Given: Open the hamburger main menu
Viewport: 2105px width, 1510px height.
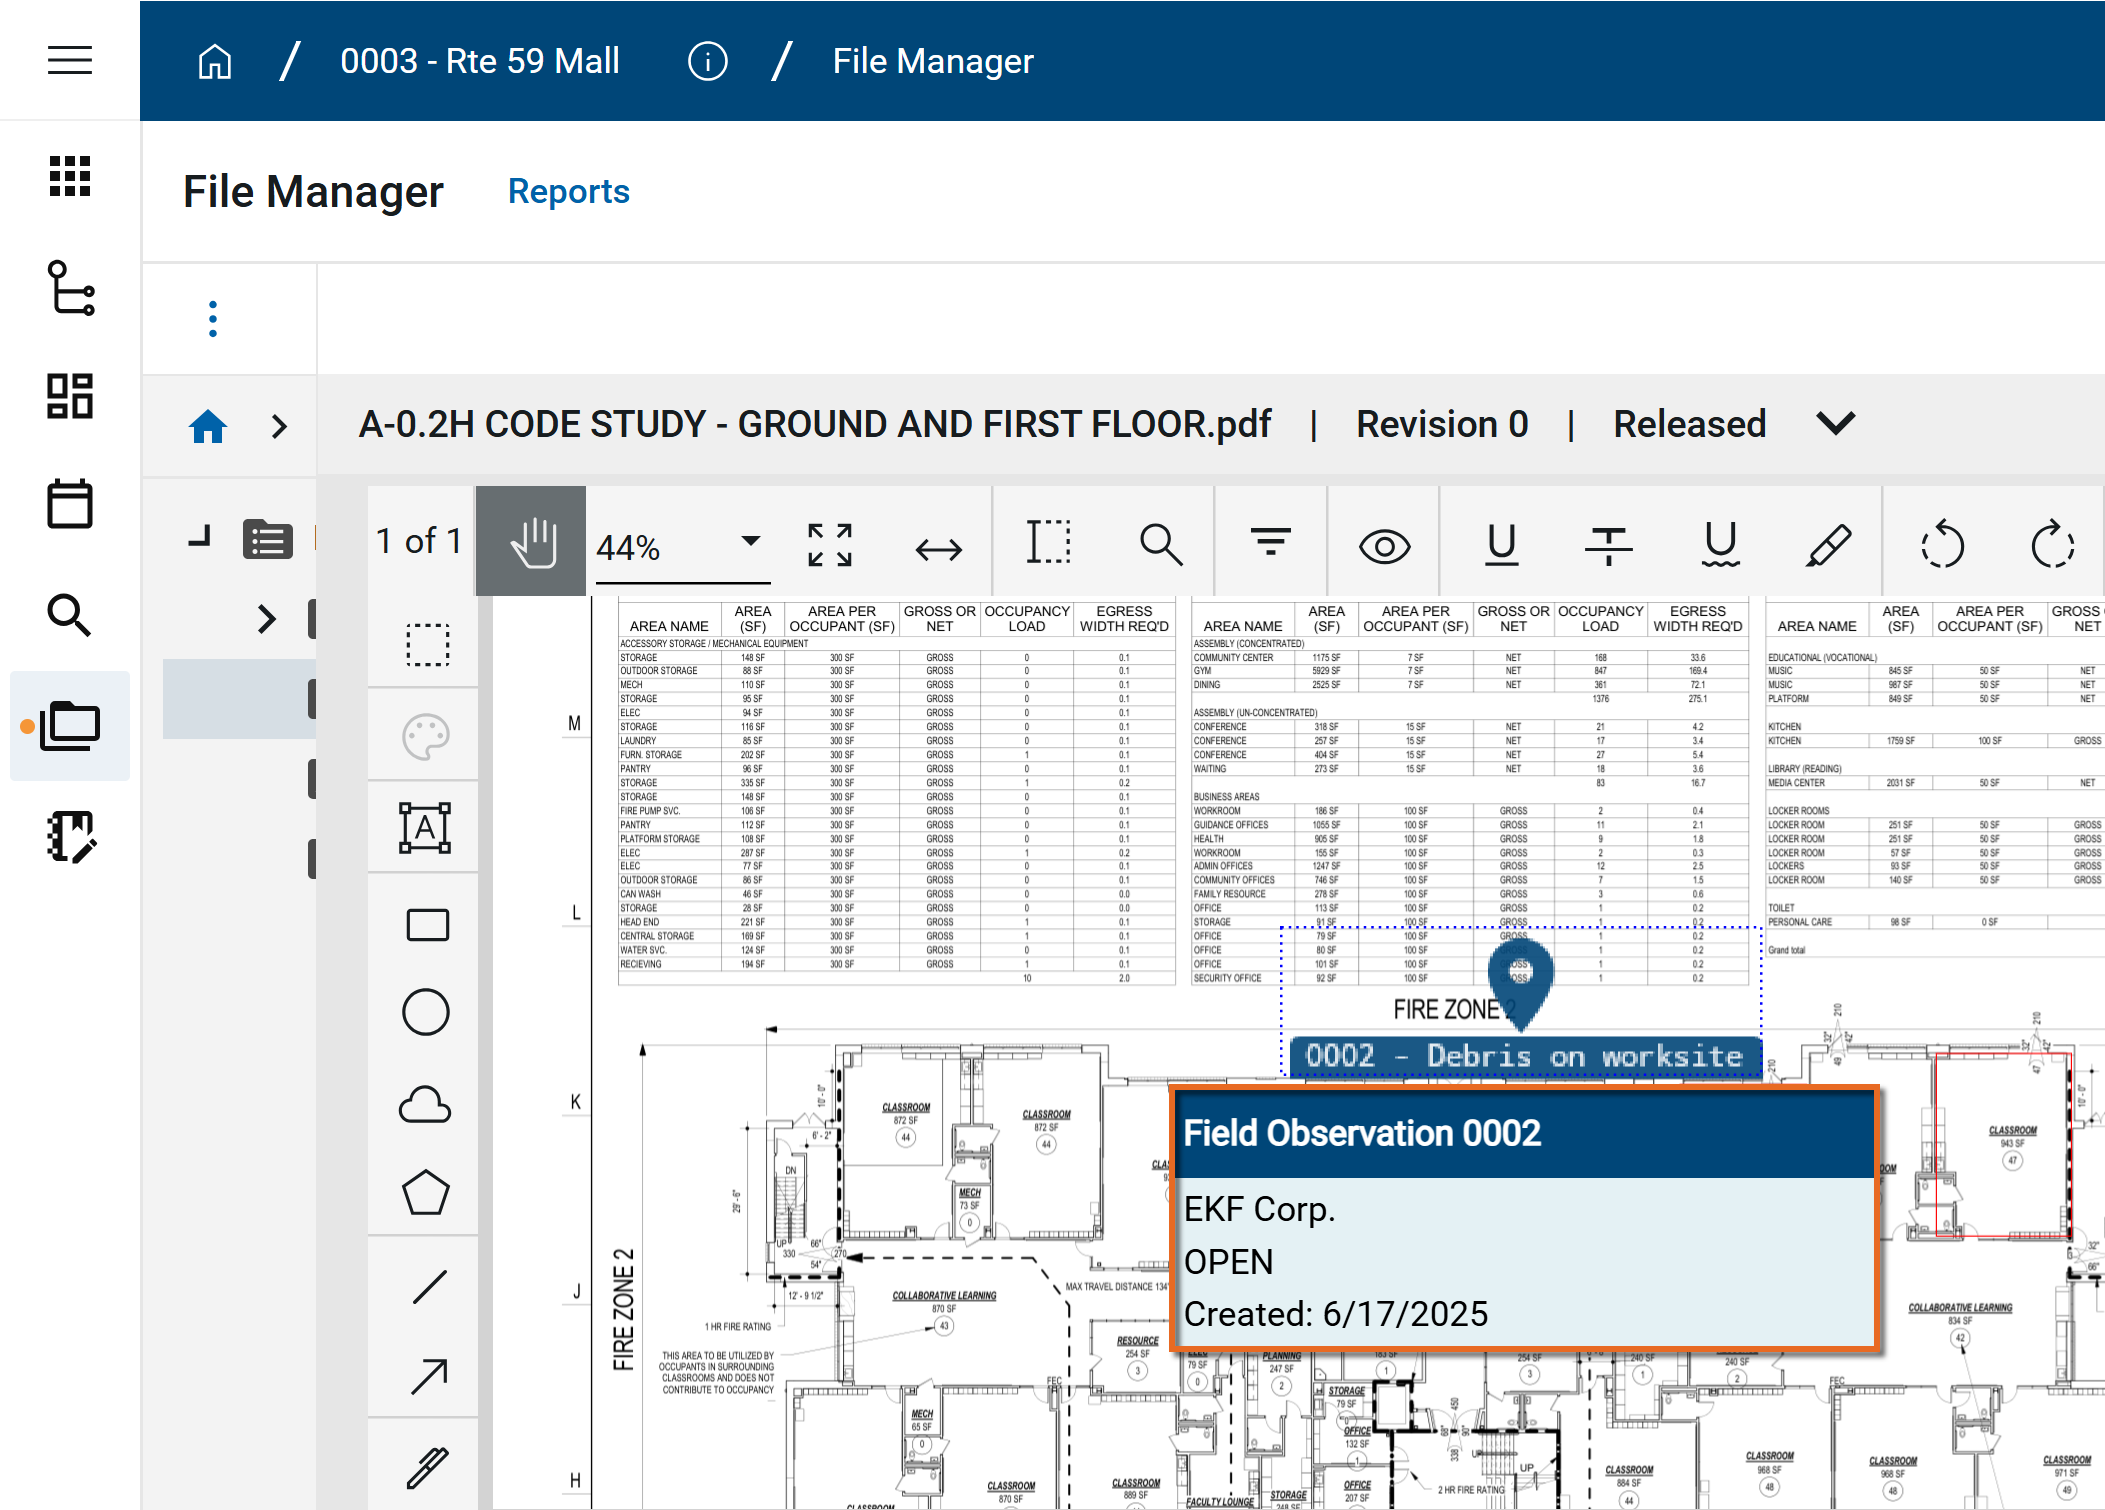Looking at the screenshot, I should tap(70, 60).
